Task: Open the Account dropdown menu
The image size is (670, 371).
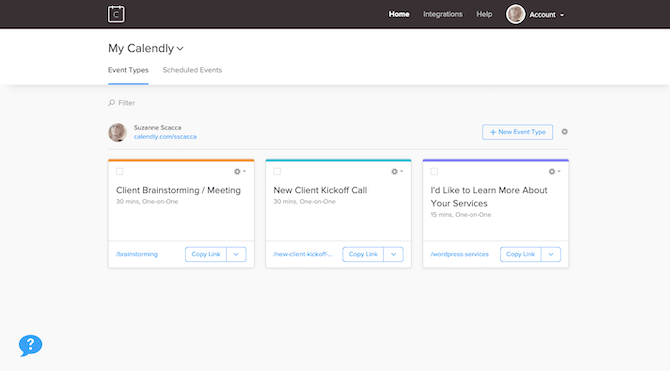Action: point(547,15)
